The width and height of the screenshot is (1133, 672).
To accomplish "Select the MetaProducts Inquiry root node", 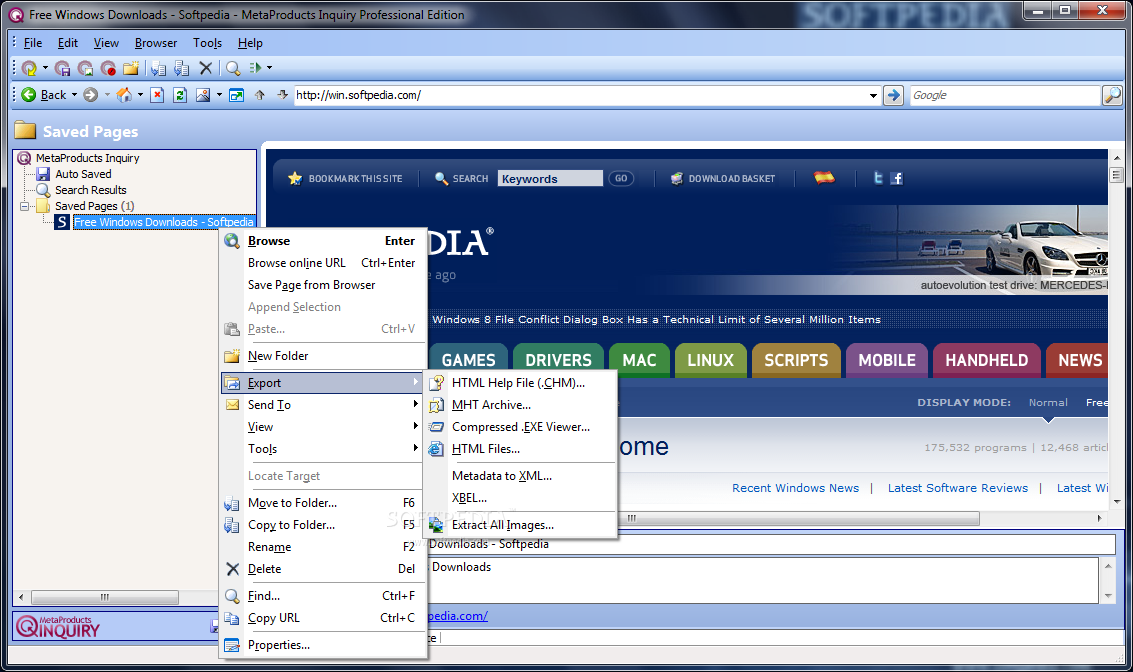I will (x=87, y=158).
